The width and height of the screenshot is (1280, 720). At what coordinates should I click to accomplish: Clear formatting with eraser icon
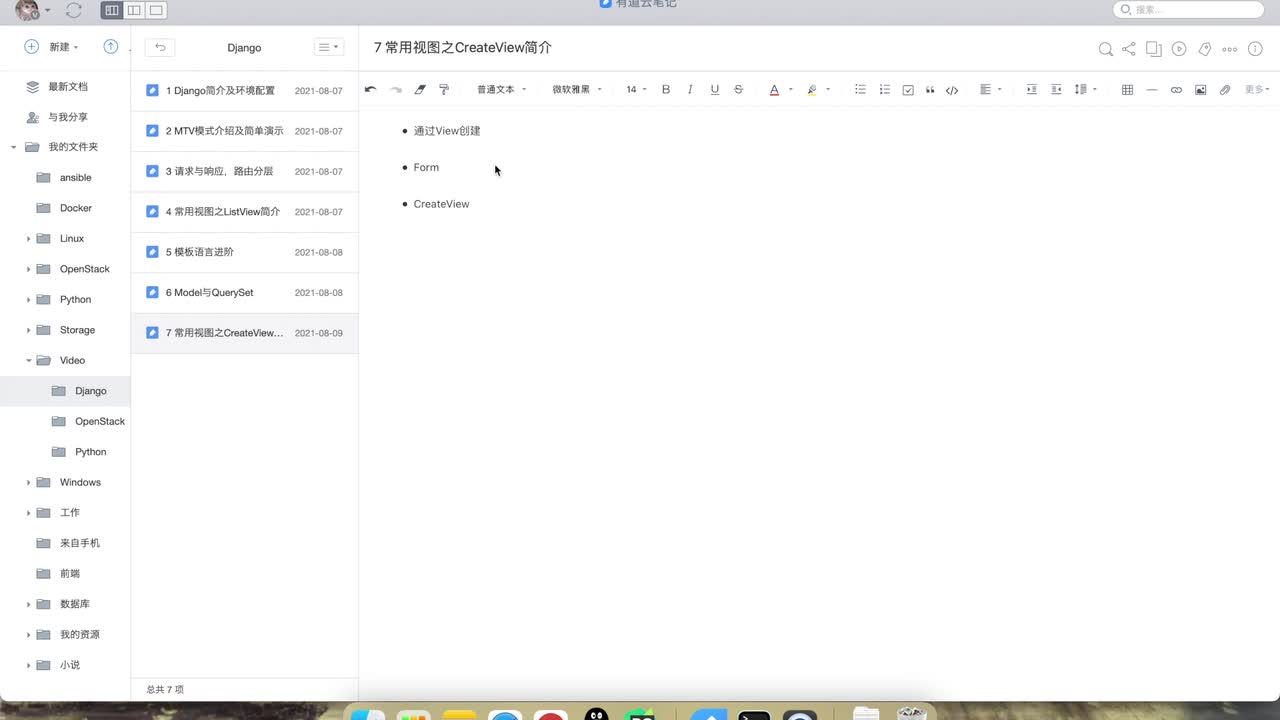click(420, 89)
